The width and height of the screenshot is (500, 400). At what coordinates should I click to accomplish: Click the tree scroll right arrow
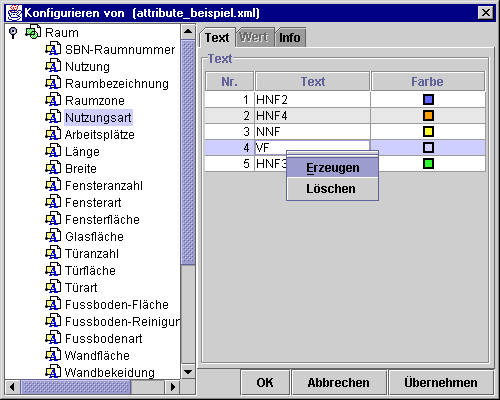click(x=173, y=387)
